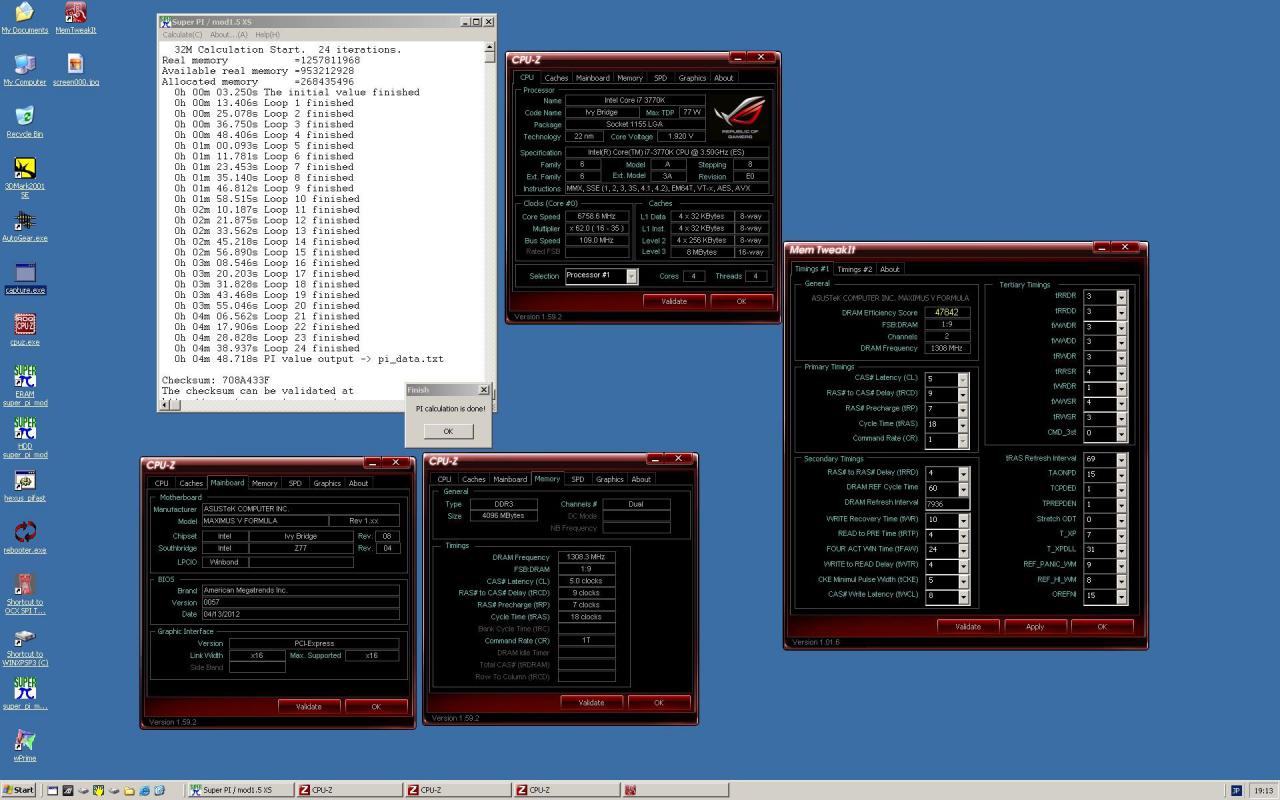Expand the Command Rate (CR) dropdown
The image size is (1280, 800).
point(963,440)
